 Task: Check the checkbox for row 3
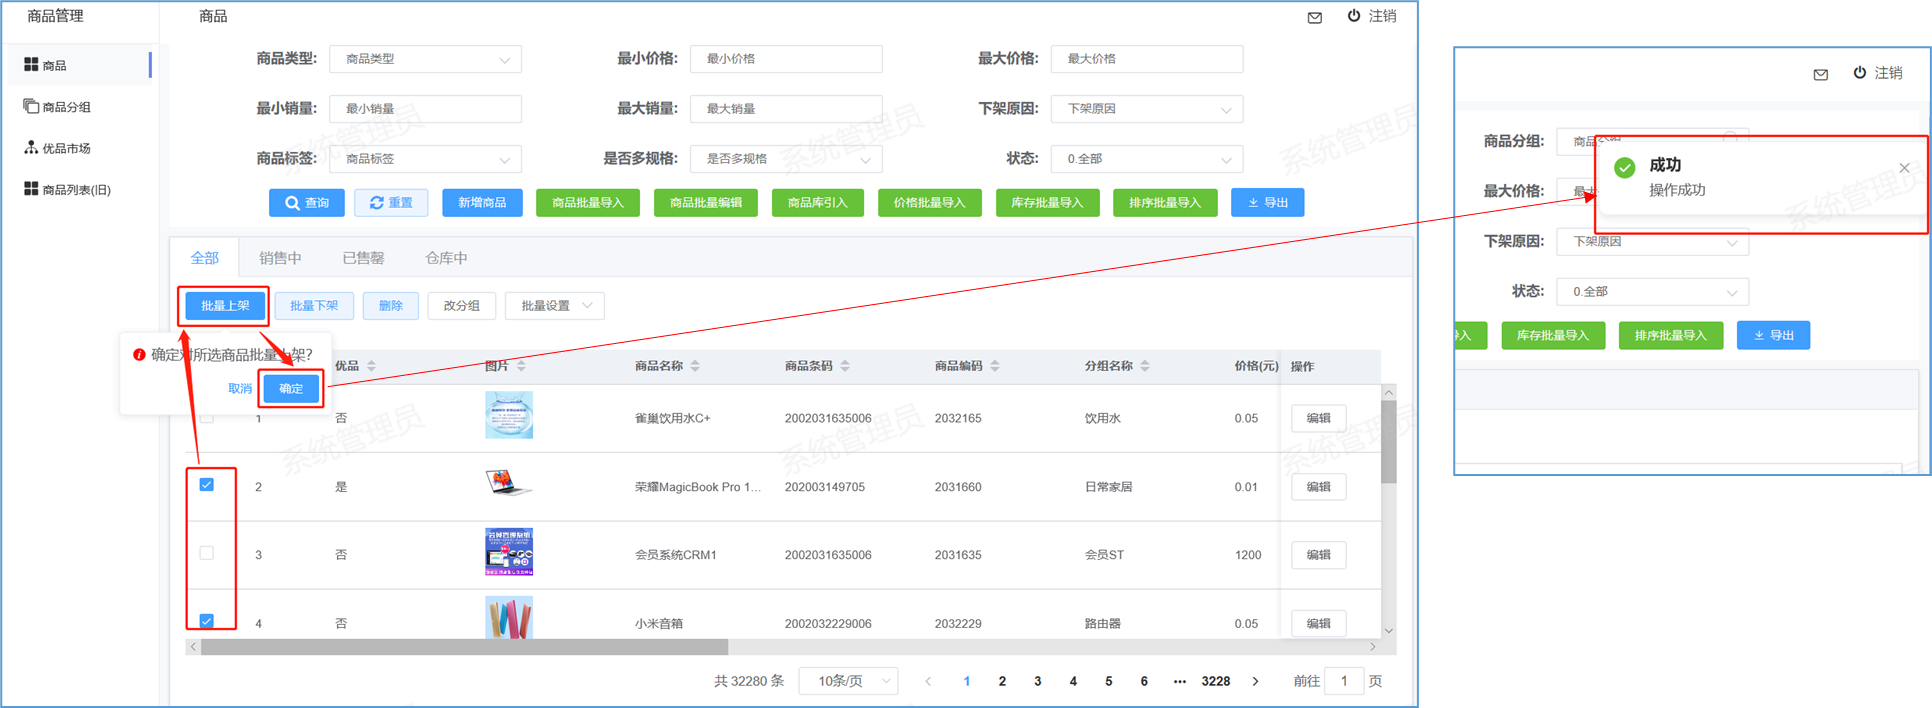coord(207,553)
